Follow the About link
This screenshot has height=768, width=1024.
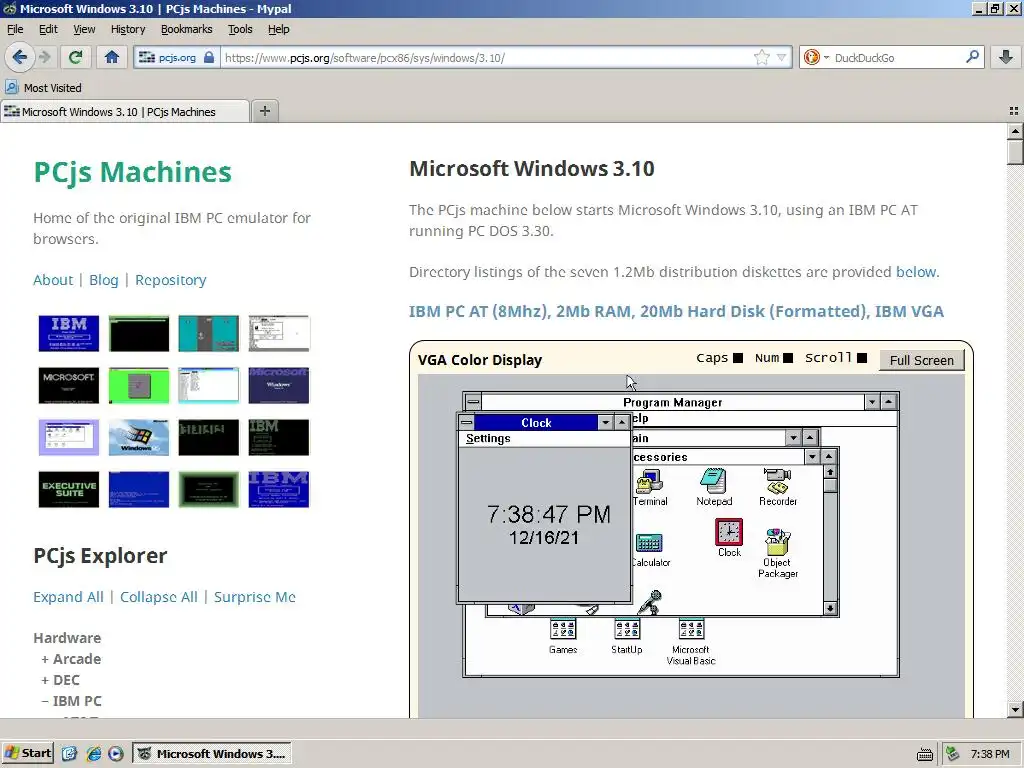coord(53,280)
